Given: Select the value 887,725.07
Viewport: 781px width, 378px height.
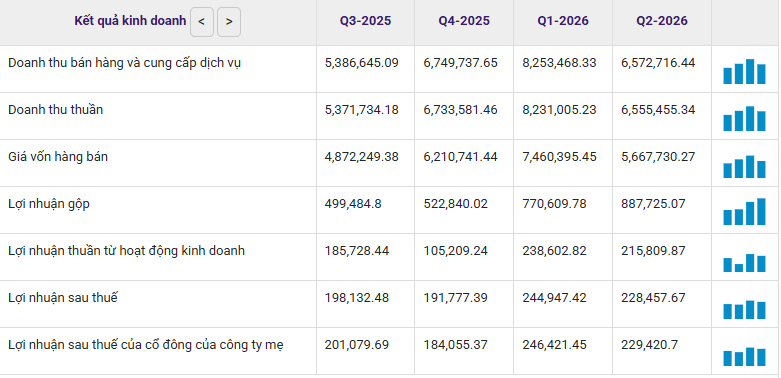Looking at the screenshot, I should [653, 204].
